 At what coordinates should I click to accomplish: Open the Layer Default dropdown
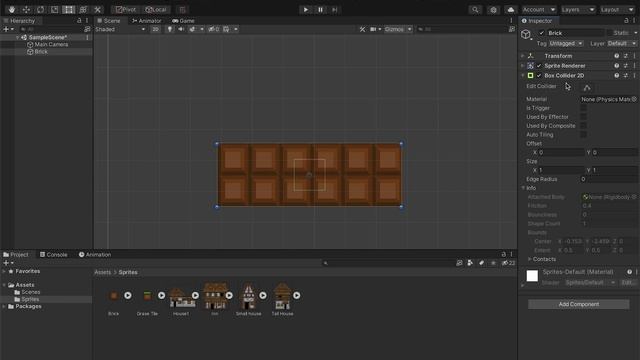622,43
